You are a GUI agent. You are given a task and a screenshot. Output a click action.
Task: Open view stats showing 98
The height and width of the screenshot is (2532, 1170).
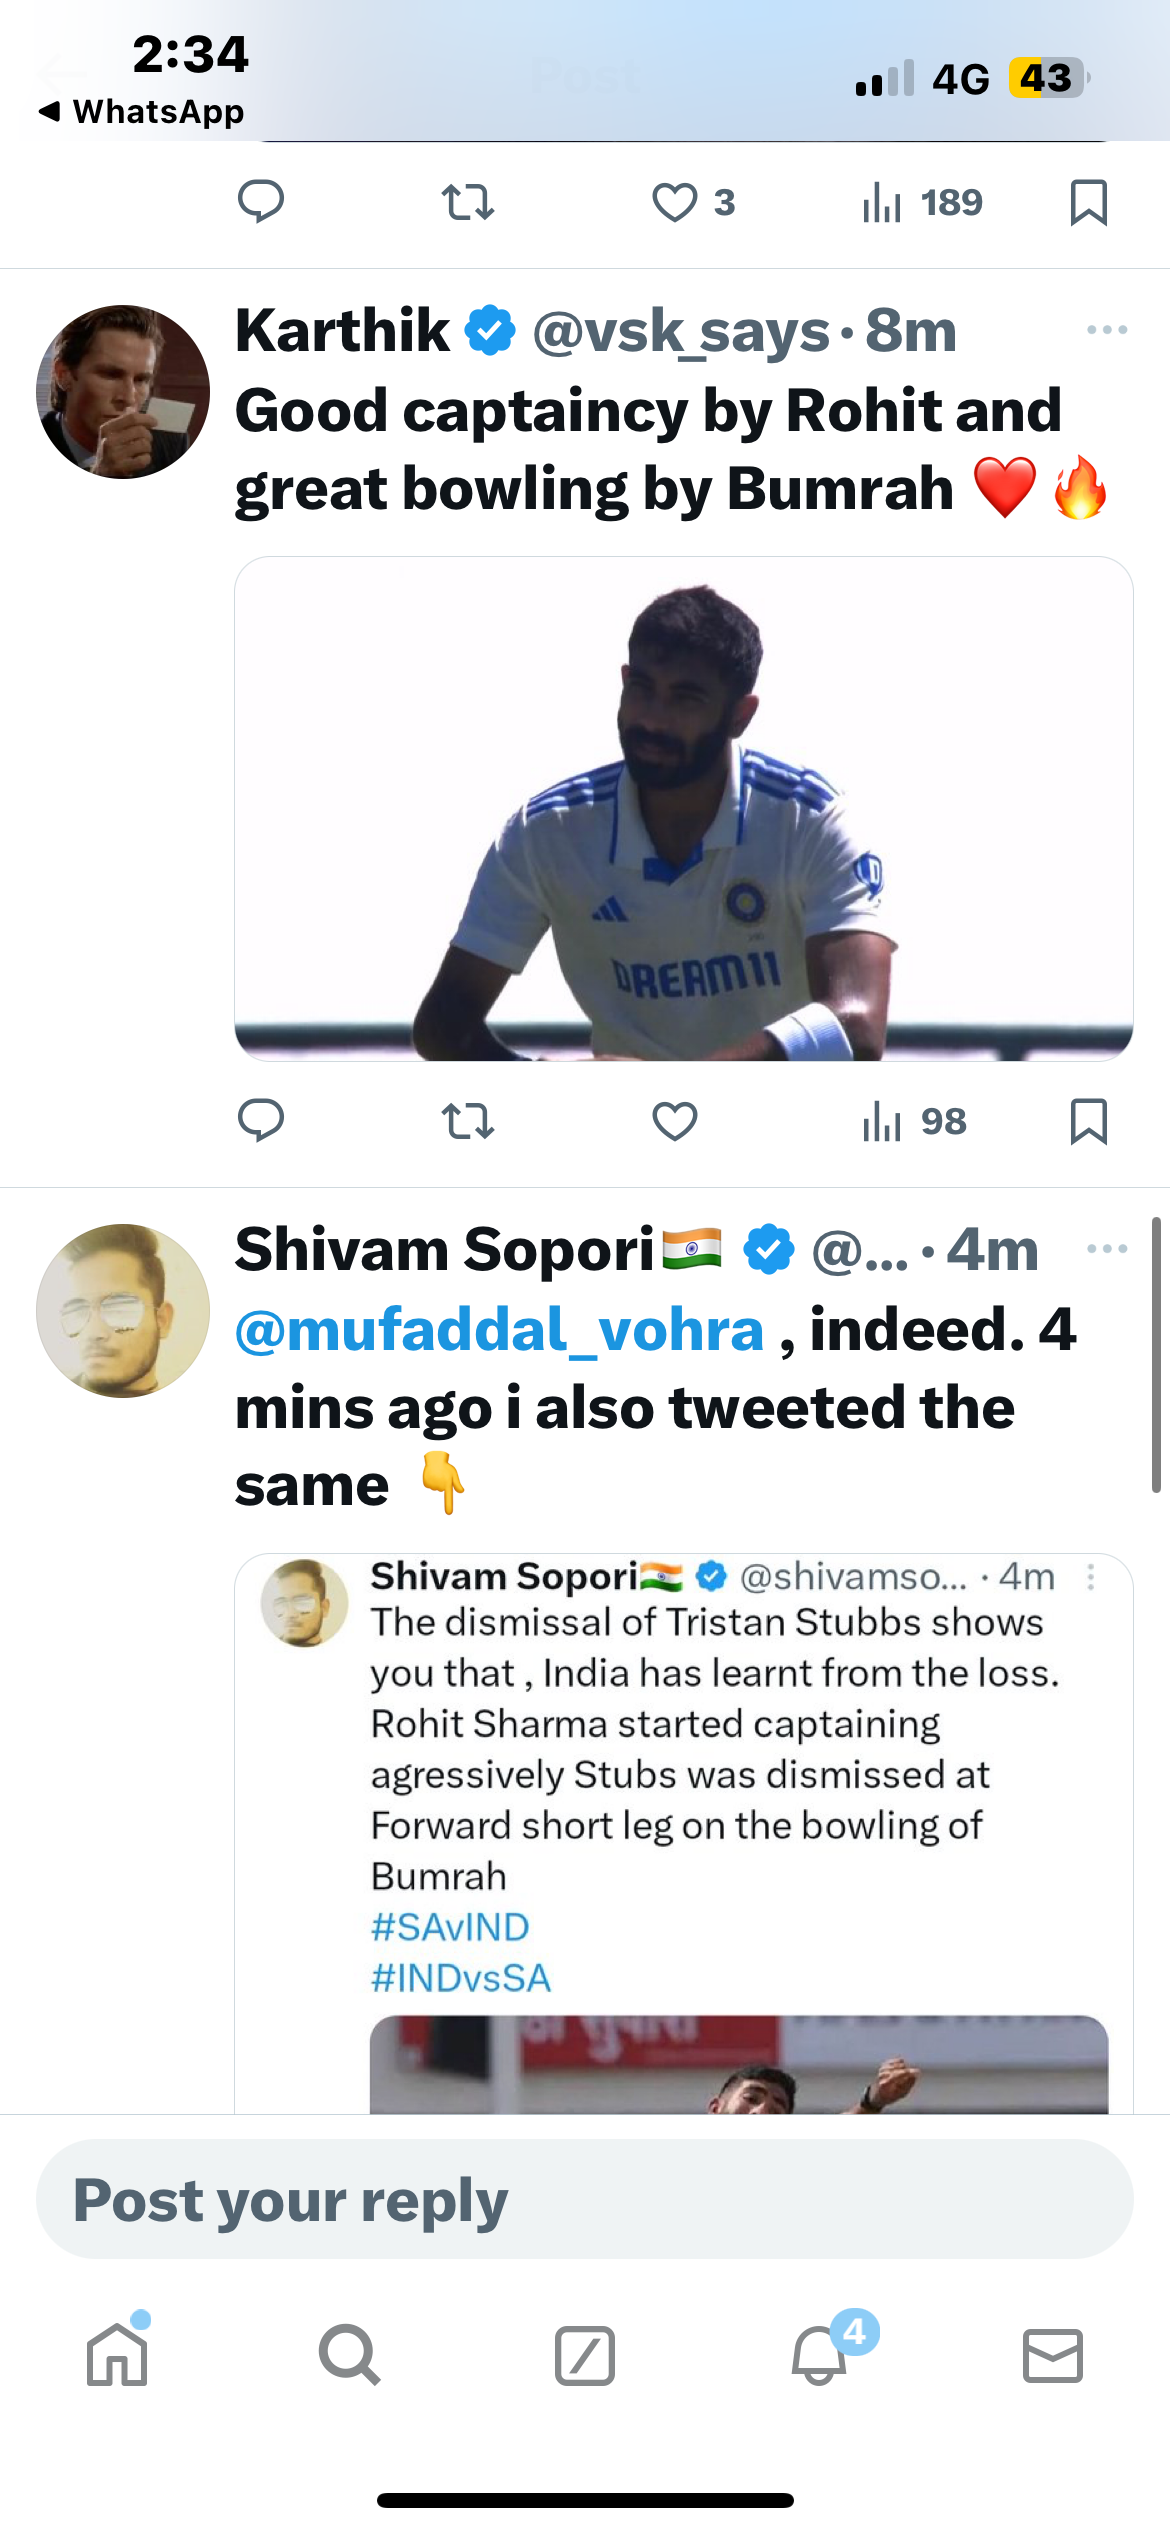[914, 1121]
